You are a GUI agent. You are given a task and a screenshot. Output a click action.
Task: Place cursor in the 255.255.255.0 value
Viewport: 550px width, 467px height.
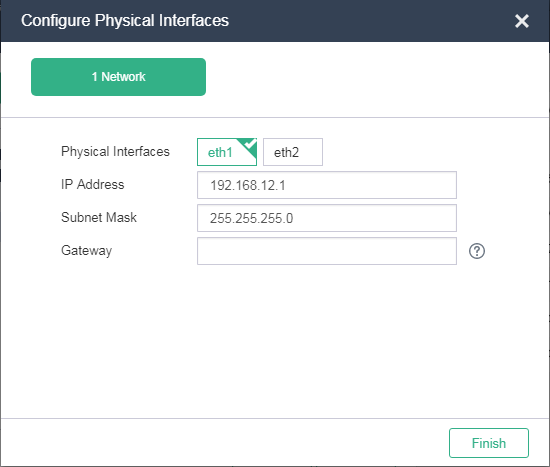(x=251, y=218)
